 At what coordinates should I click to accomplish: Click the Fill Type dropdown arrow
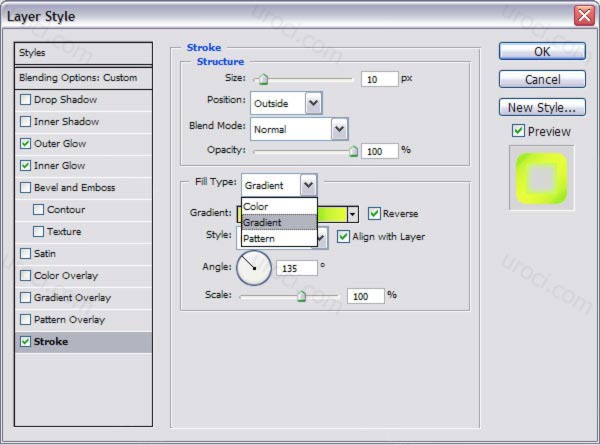tap(308, 185)
